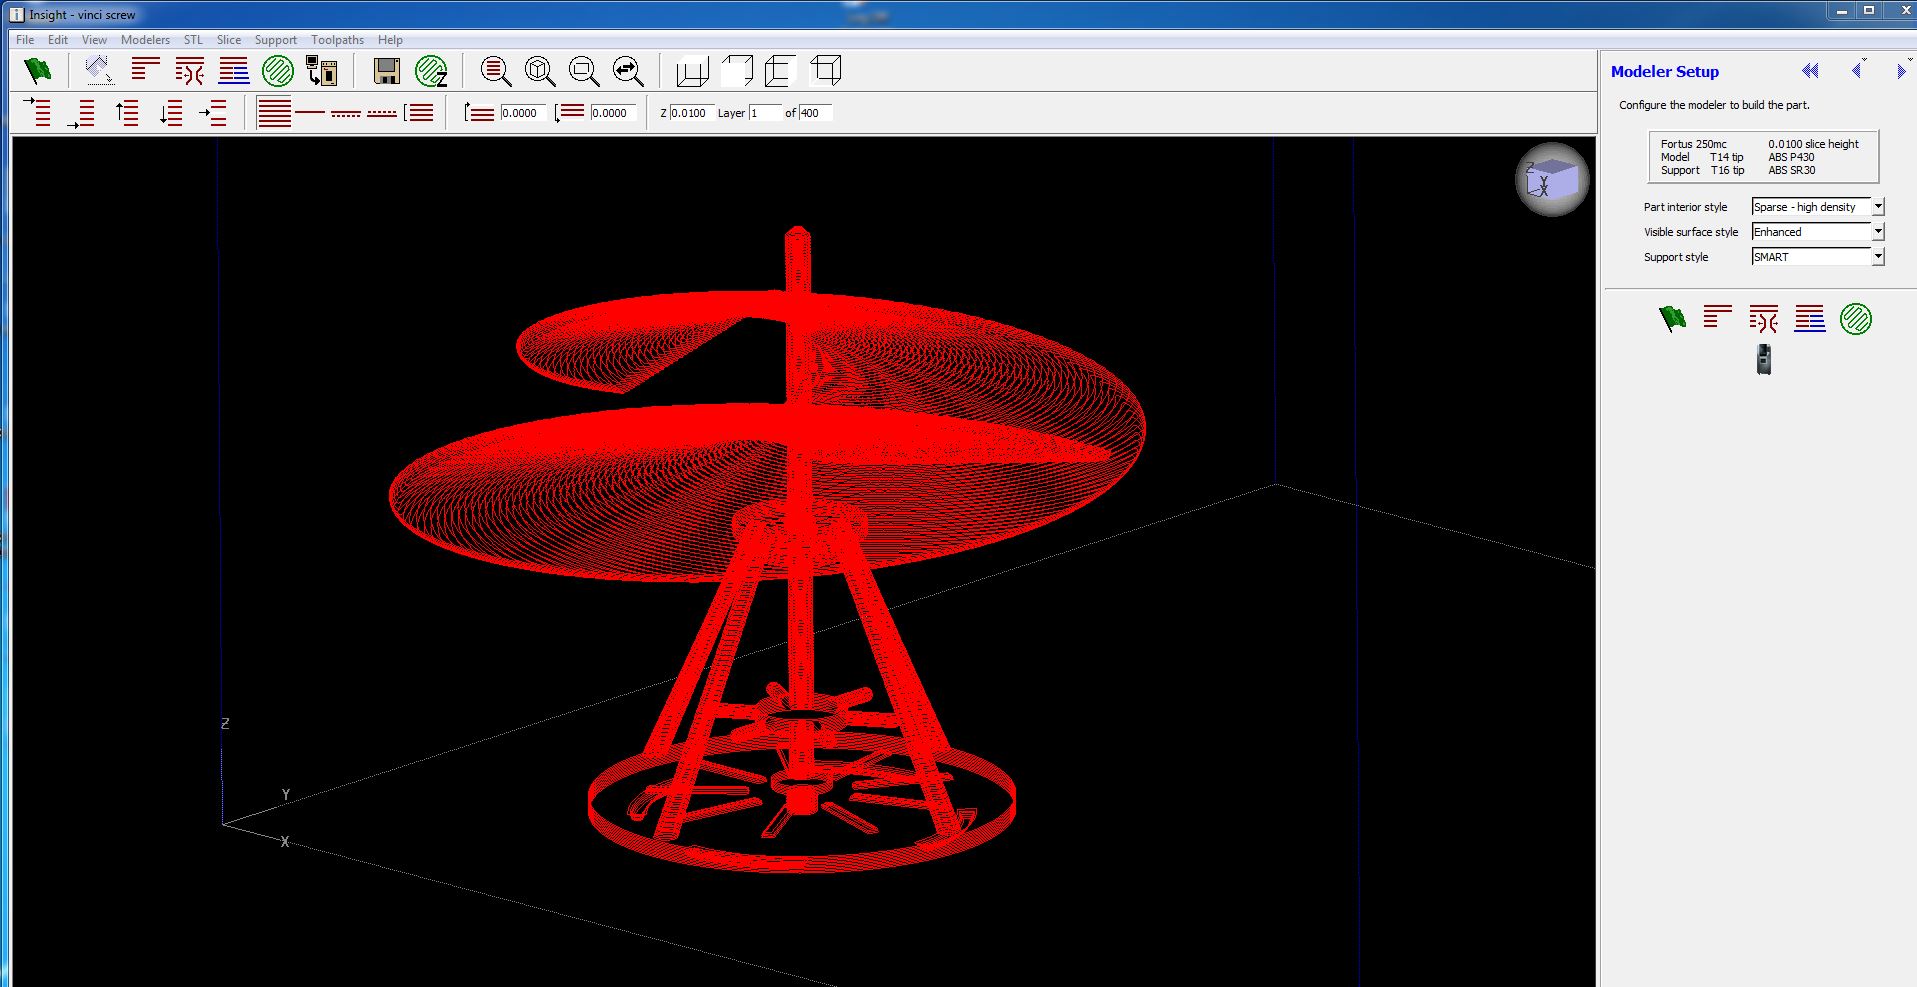Click the Support generation icon in main toolbar
Viewport: 1917px width, 987px height.
point(234,70)
